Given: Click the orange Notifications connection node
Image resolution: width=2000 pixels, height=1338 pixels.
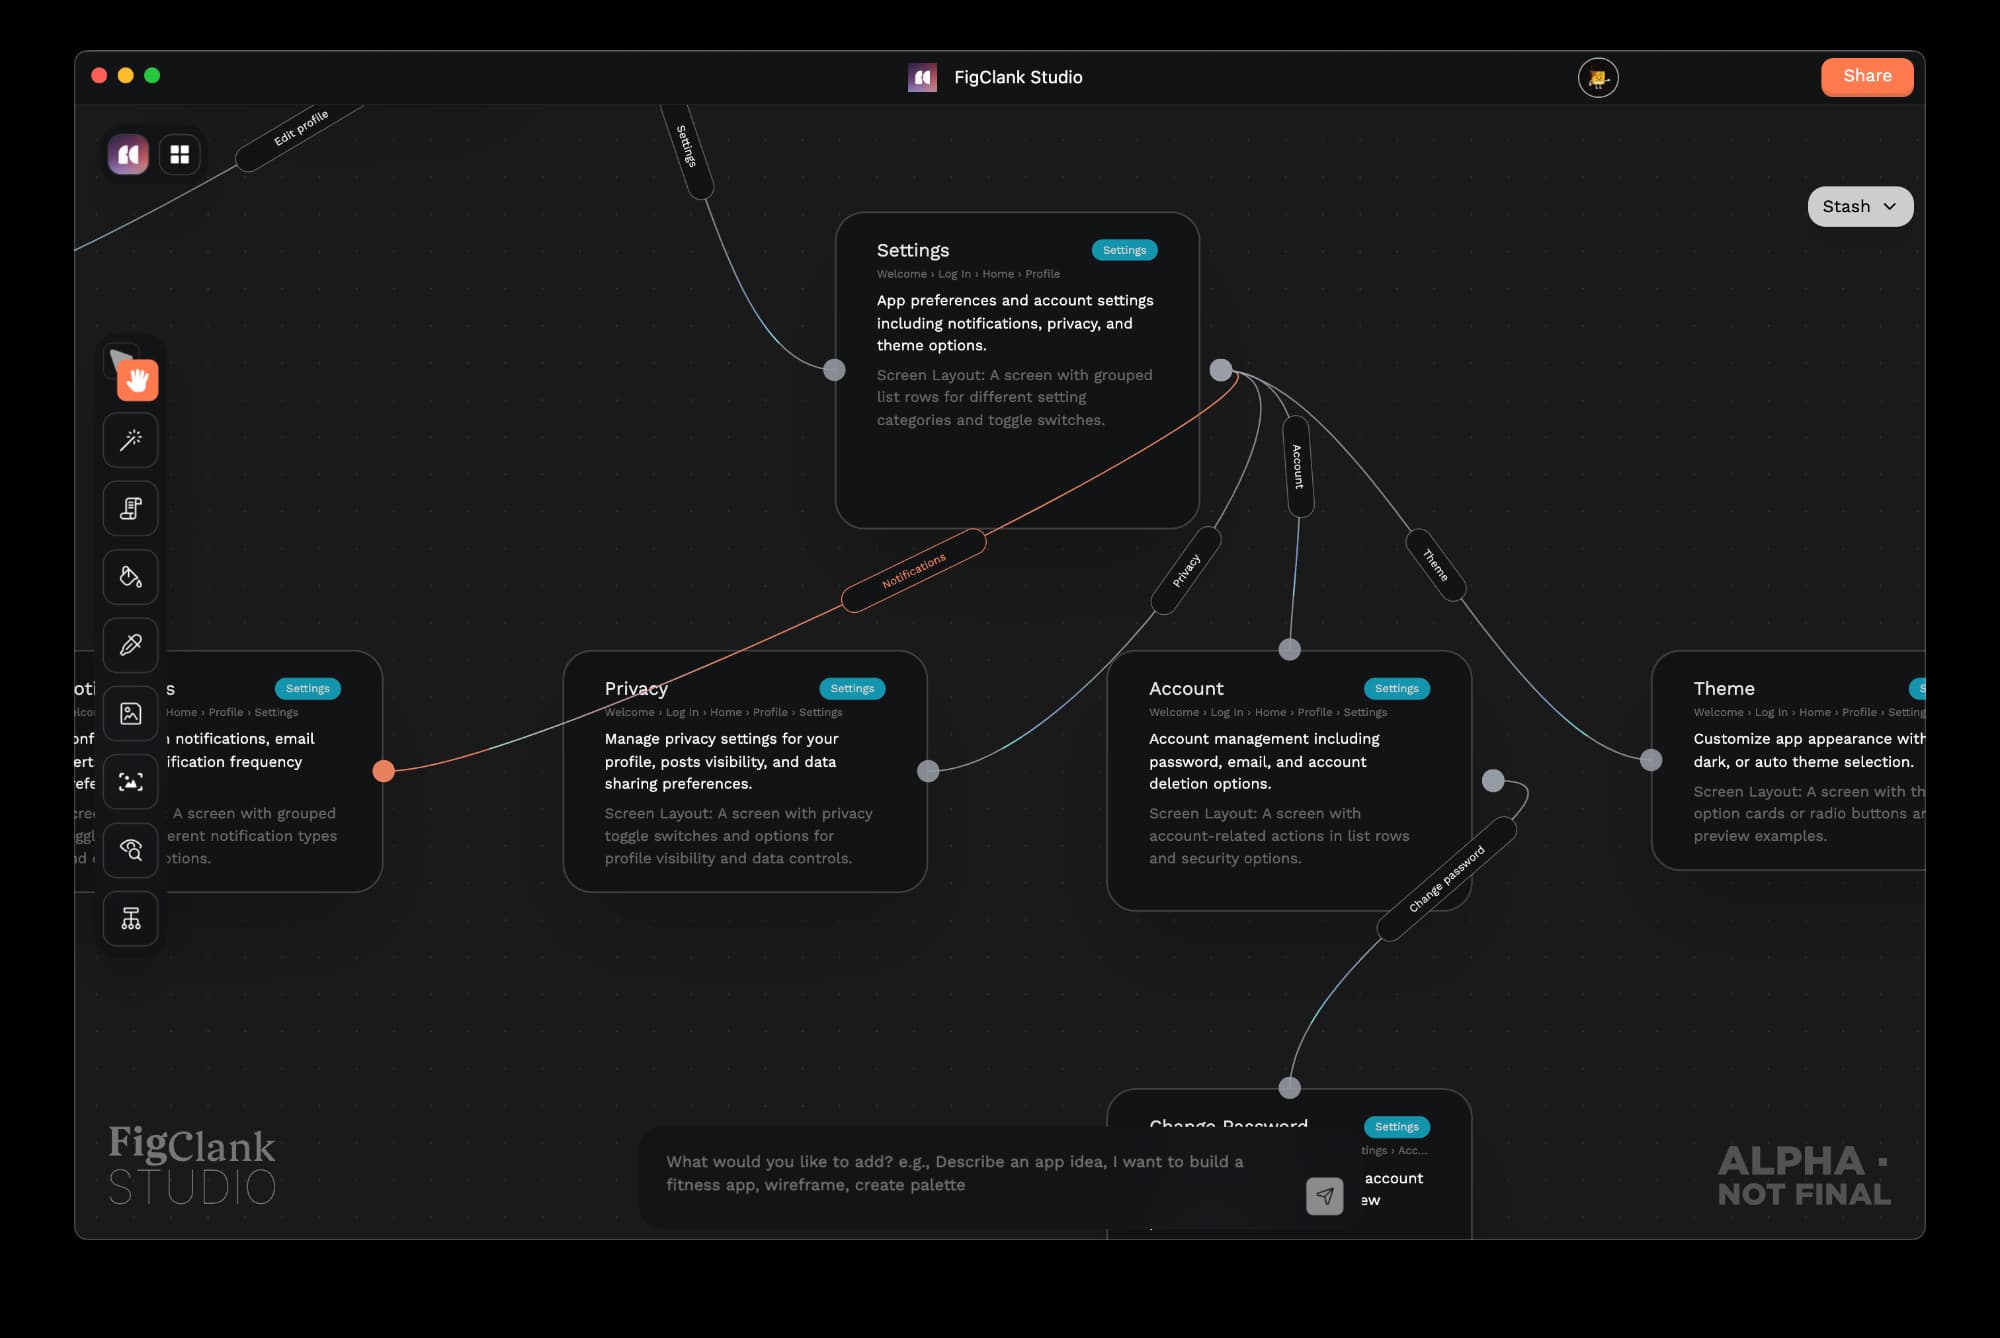Looking at the screenshot, I should coord(383,771).
